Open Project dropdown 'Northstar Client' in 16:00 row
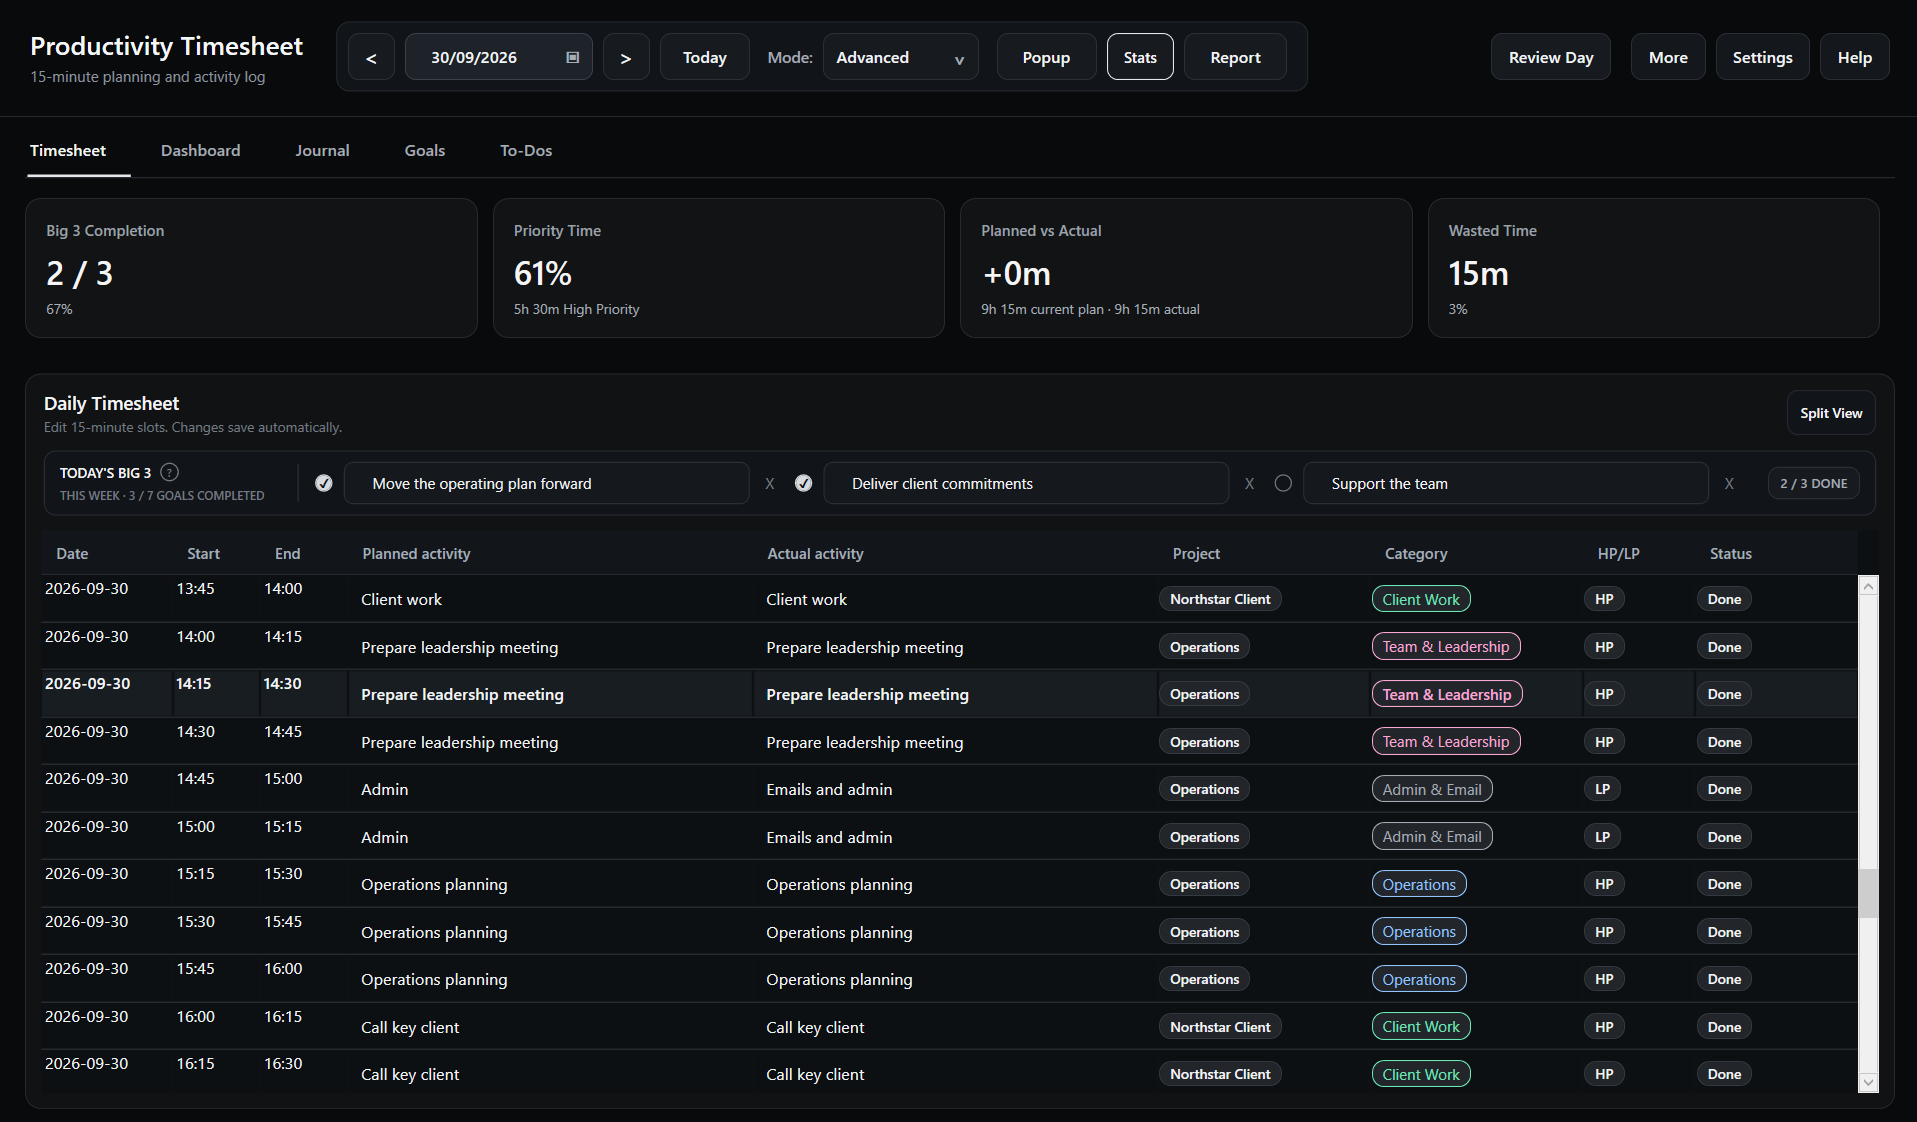The image size is (1917, 1122). pyautogui.click(x=1220, y=1027)
